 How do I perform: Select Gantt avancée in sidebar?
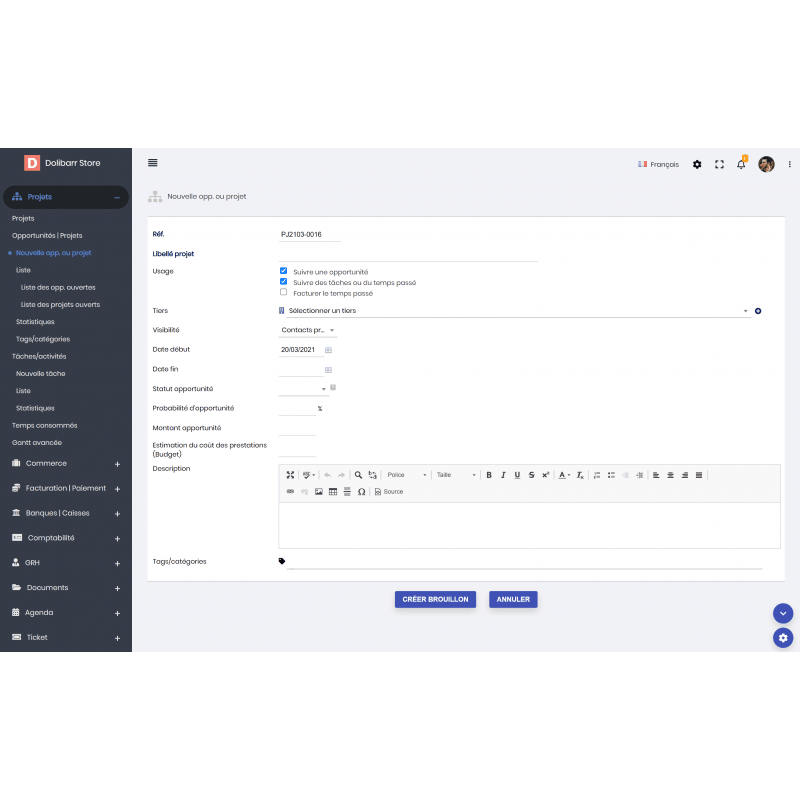click(37, 442)
